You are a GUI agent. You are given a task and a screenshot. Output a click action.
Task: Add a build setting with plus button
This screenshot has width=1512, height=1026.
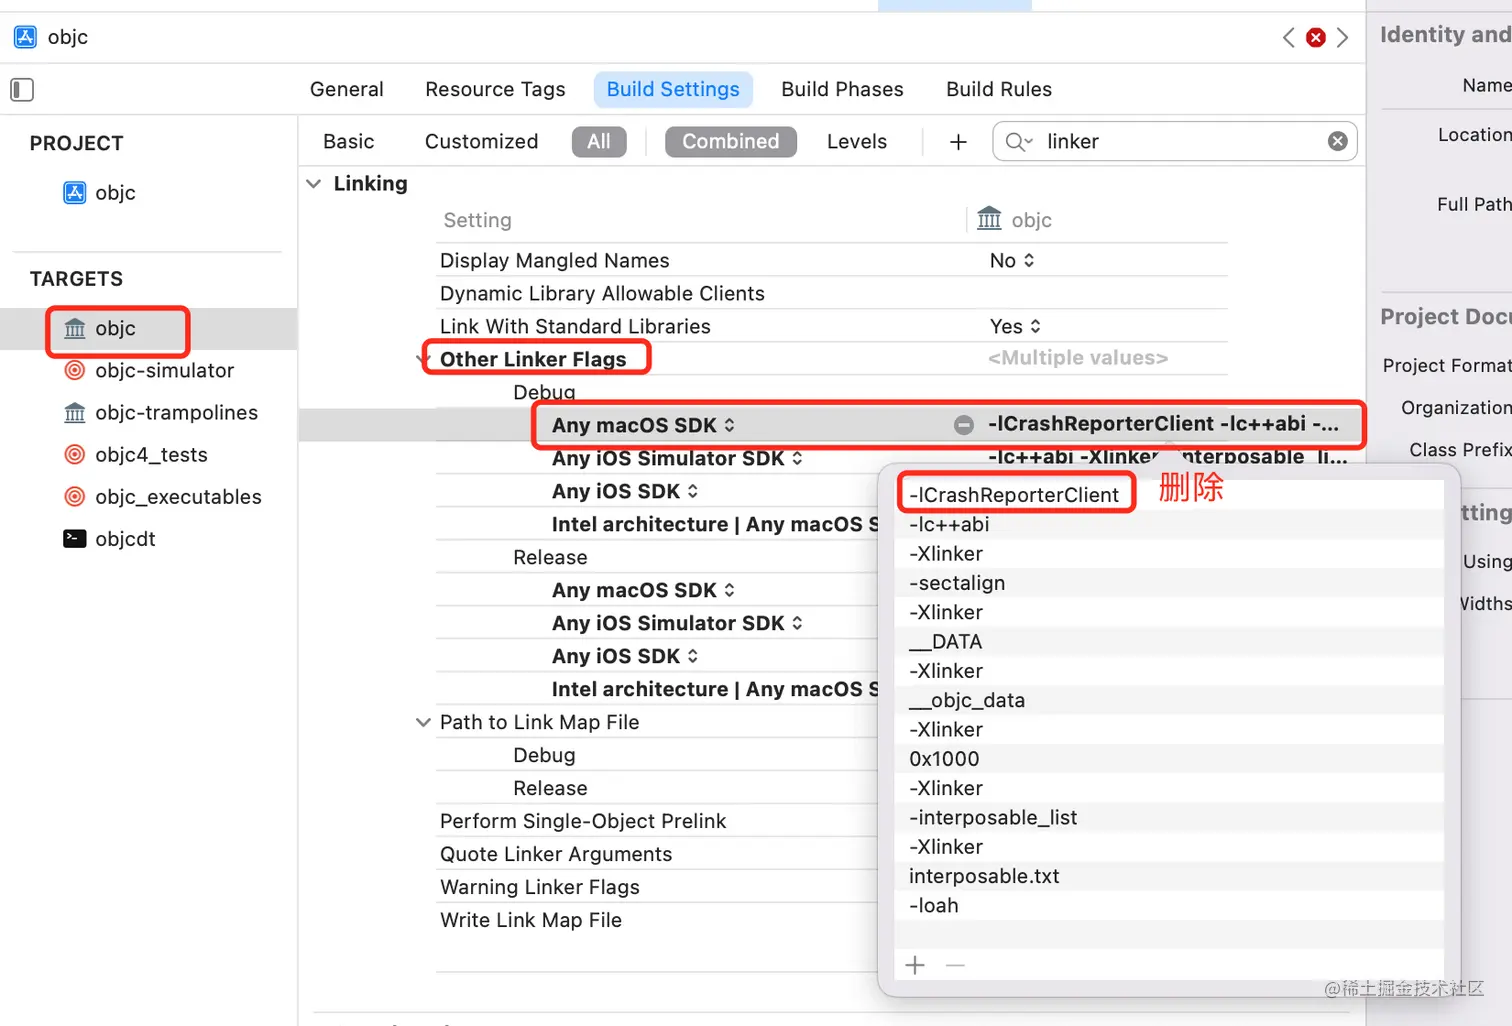point(958,142)
